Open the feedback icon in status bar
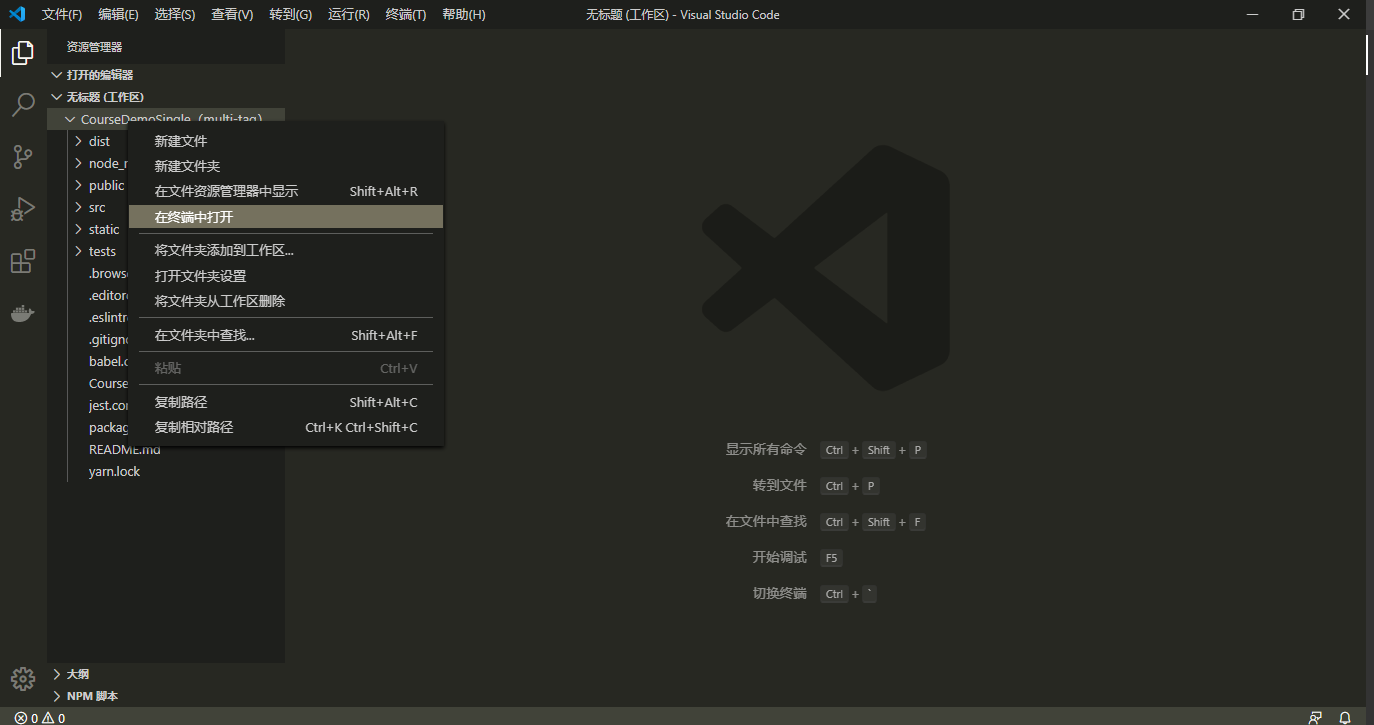The width and height of the screenshot is (1374, 725). [1316, 718]
